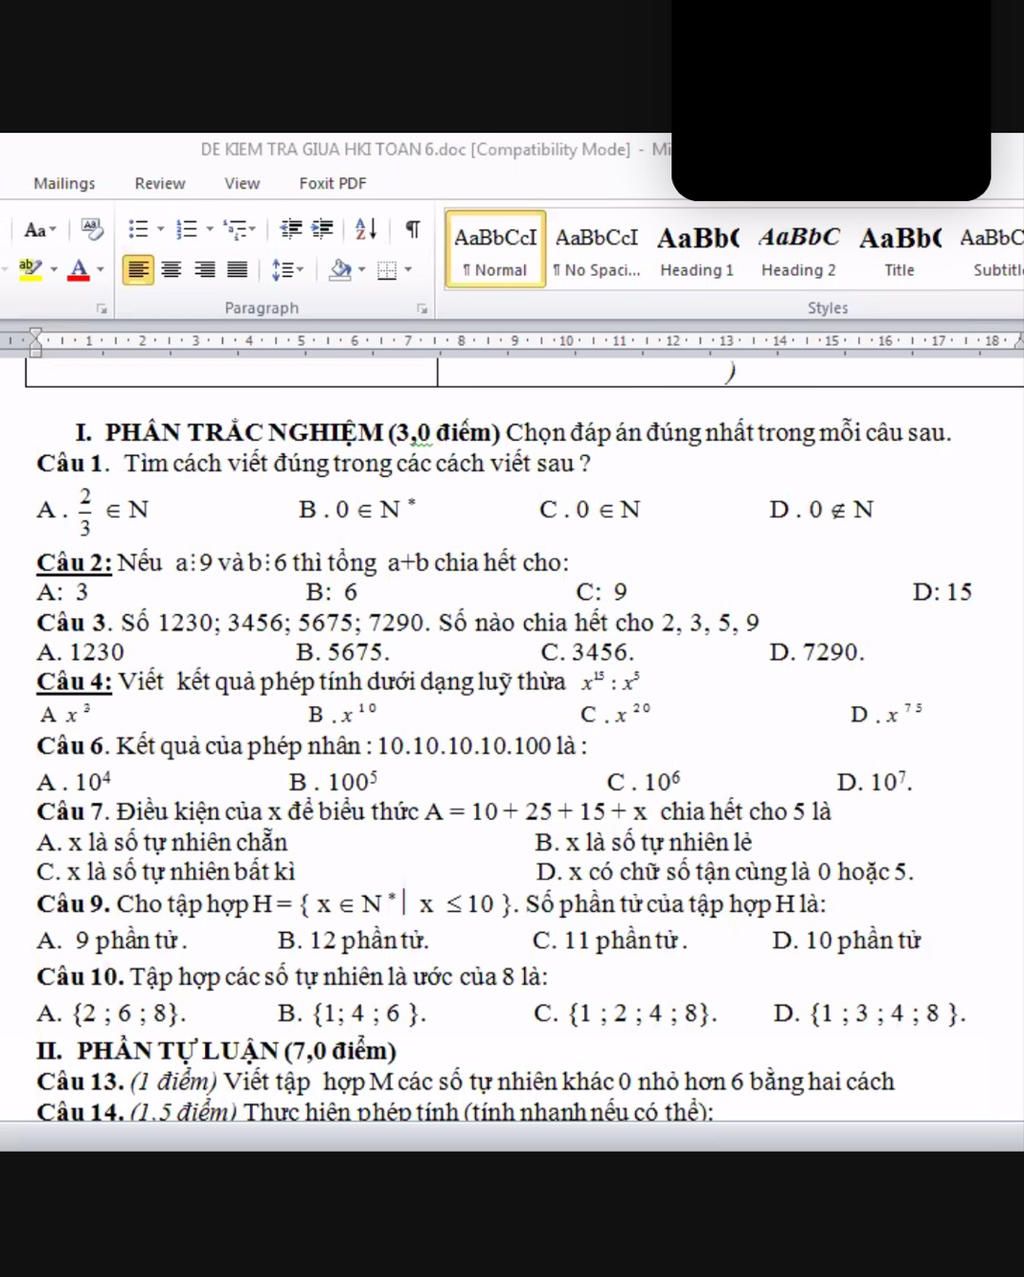The image size is (1024, 1277).
Task: Toggle Align Text Left button
Action: (x=139, y=270)
